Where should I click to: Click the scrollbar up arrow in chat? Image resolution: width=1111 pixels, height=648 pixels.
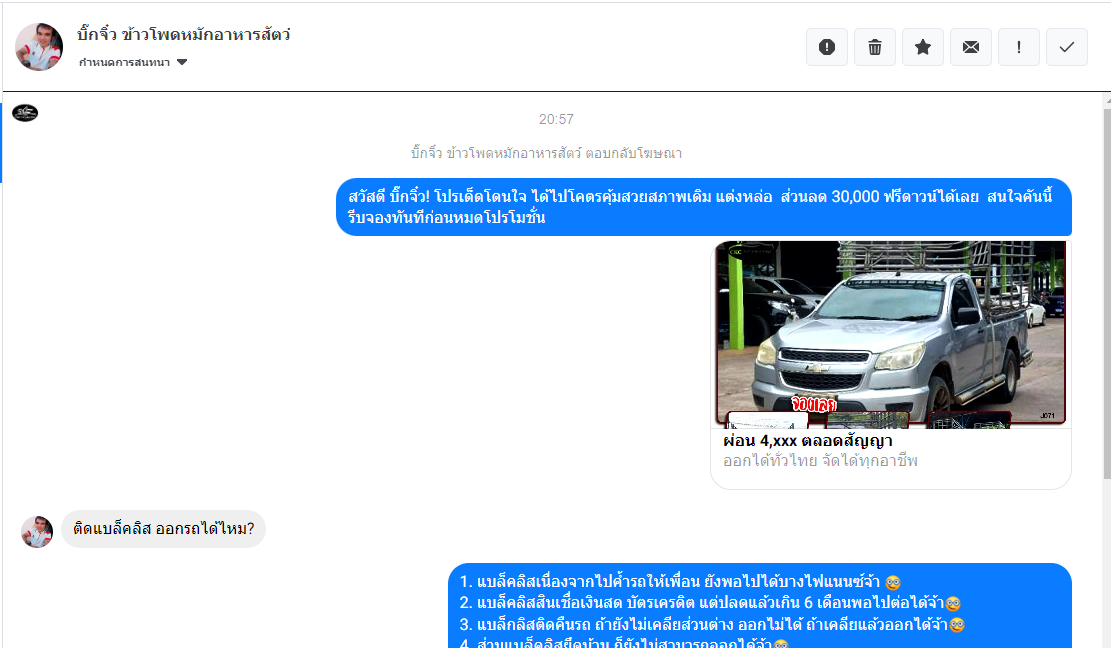pos(1104,102)
